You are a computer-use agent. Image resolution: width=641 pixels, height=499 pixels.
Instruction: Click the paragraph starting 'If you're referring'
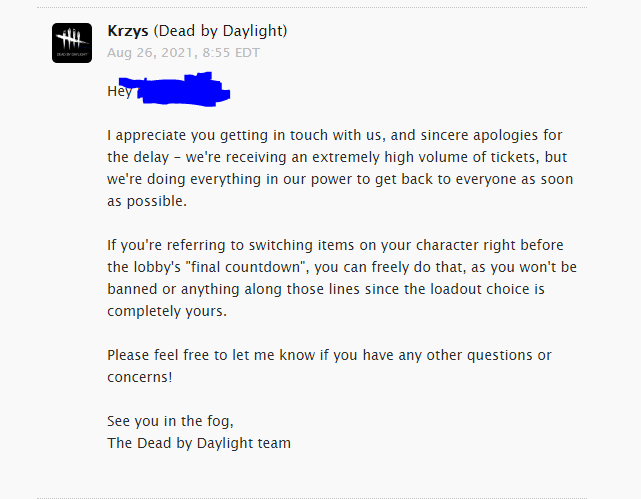point(342,278)
